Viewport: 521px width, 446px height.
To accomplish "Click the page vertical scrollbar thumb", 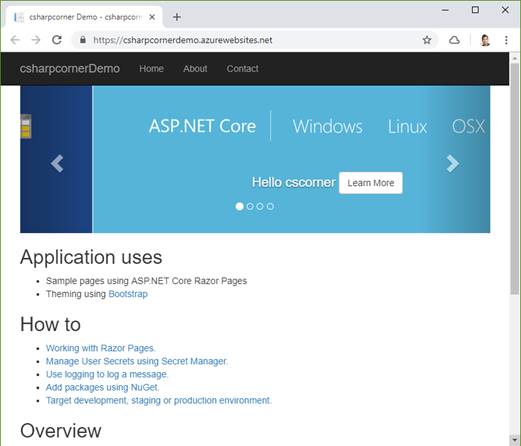I will coord(515,178).
